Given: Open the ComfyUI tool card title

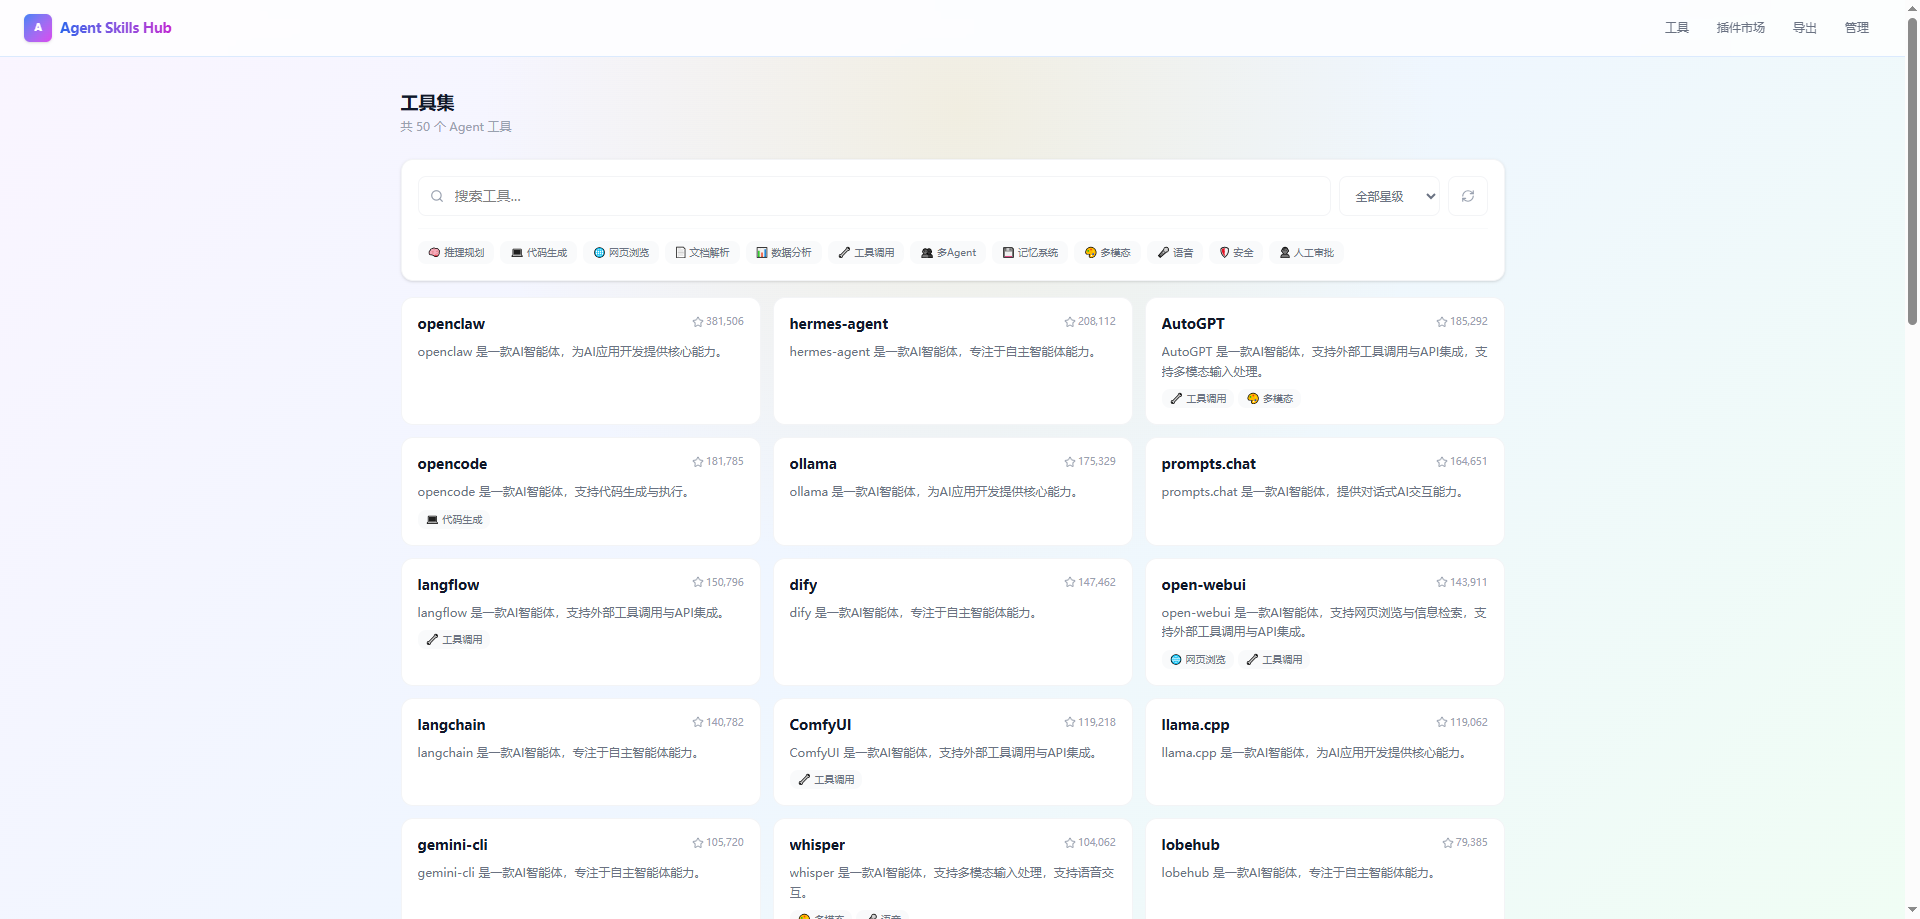Looking at the screenshot, I should [820, 725].
